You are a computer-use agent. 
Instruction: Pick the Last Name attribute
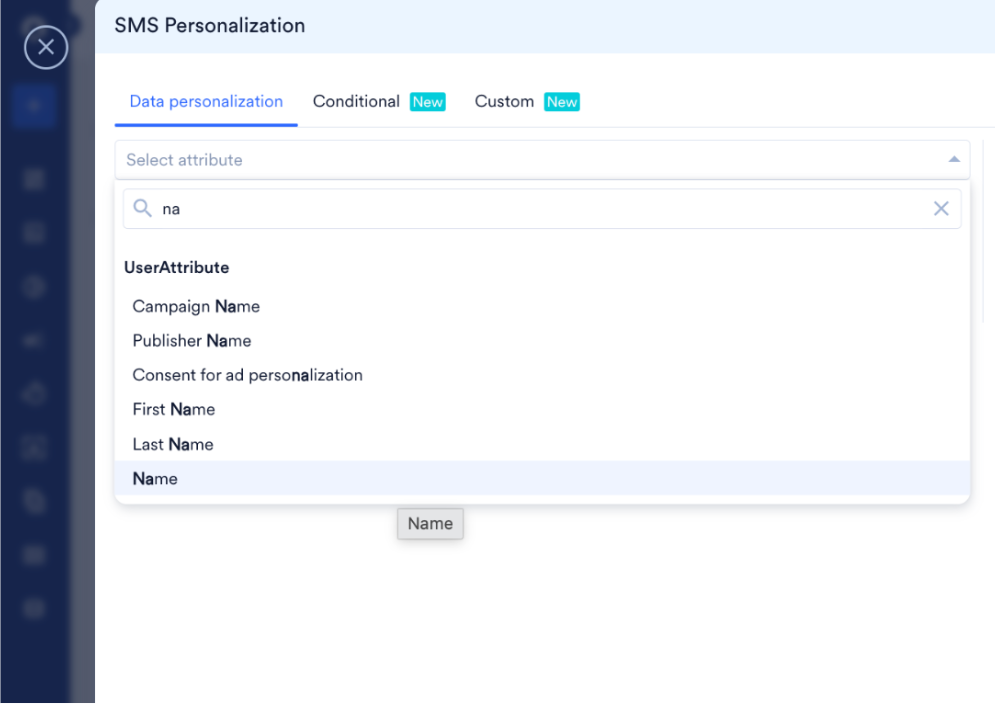click(542, 444)
